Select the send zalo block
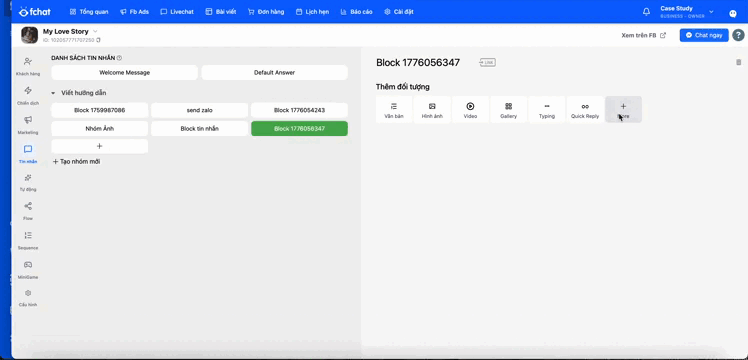748x360 pixels. 199,110
